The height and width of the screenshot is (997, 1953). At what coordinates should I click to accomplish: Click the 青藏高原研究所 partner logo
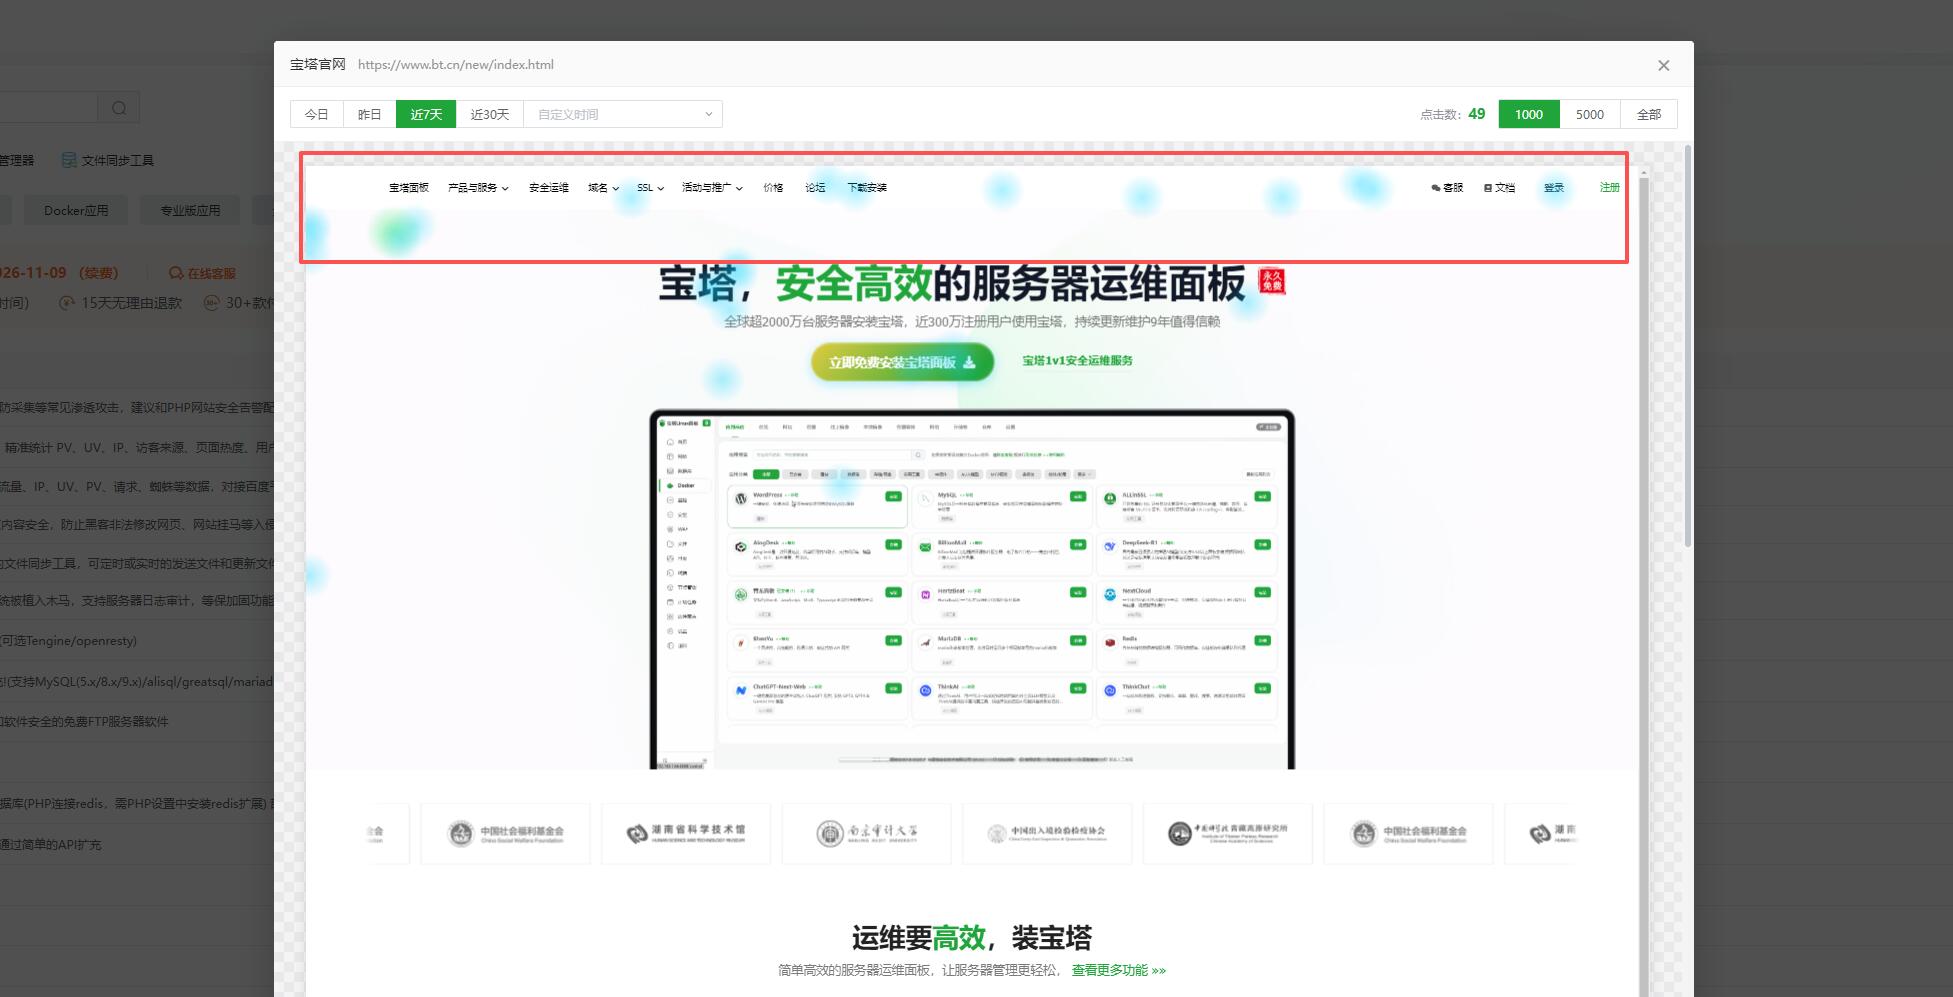click(1228, 833)
